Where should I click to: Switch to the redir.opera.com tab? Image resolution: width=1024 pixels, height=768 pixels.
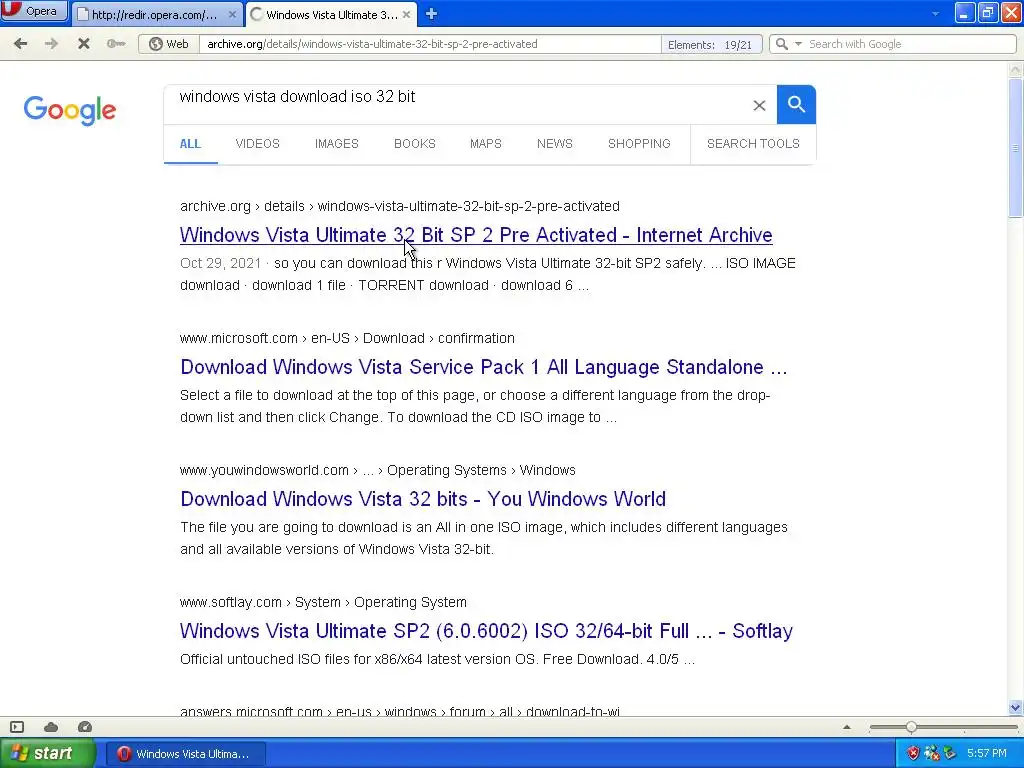pyautogui.click(x=155, y=14)
